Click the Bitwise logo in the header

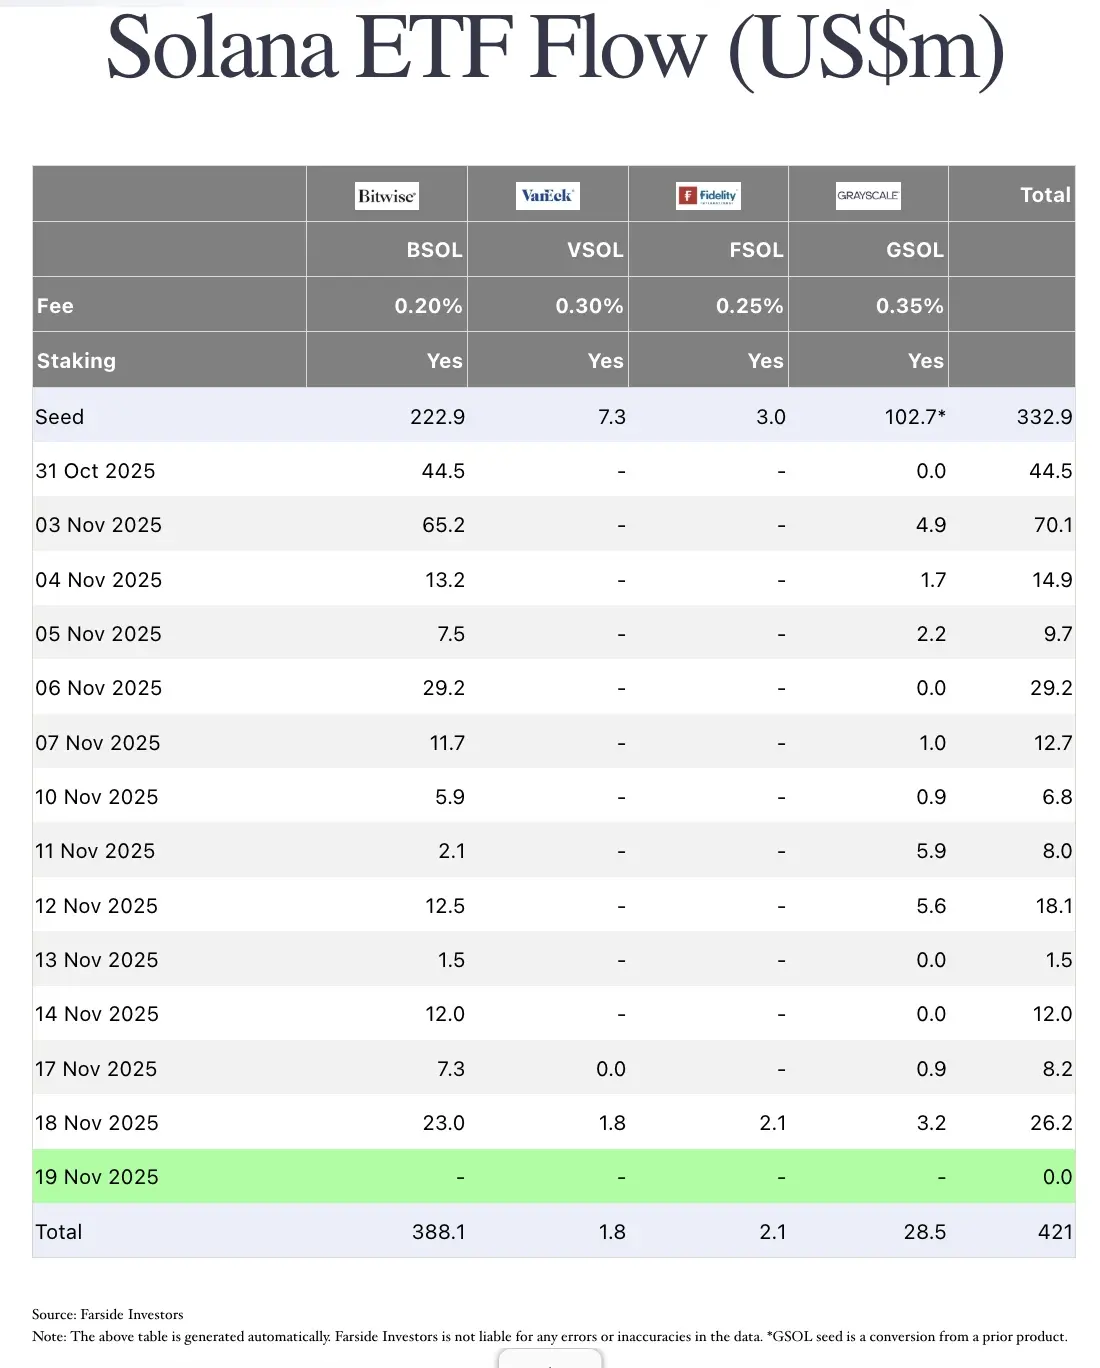[387, 196]
